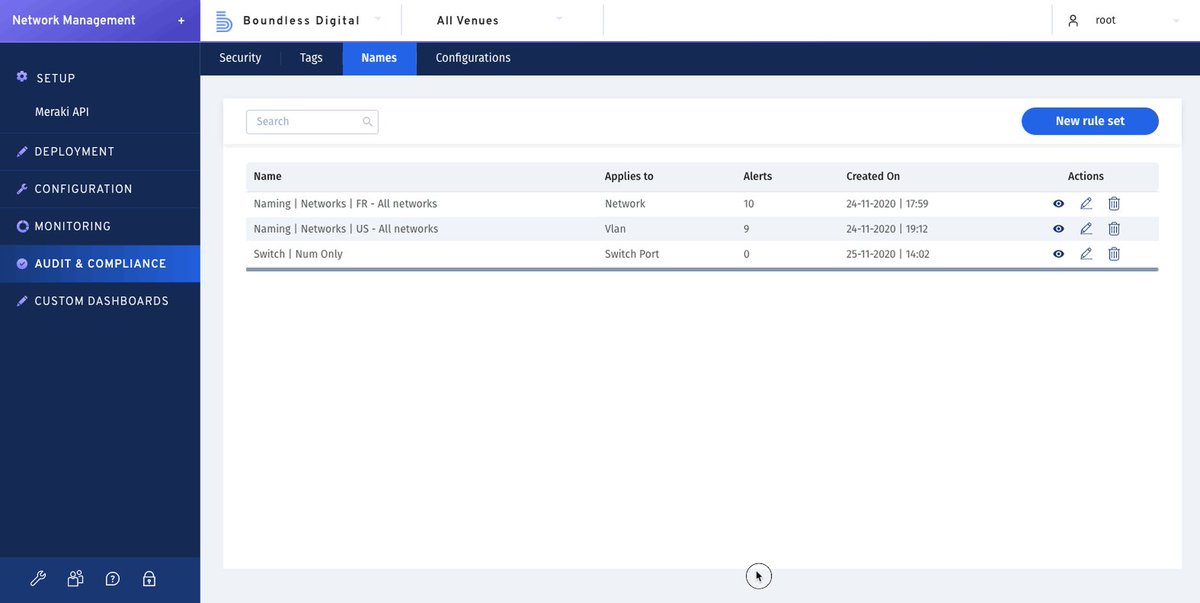The image size is (1200, 603).
Task: Open the All Venues dropdown
Action: 559,19
